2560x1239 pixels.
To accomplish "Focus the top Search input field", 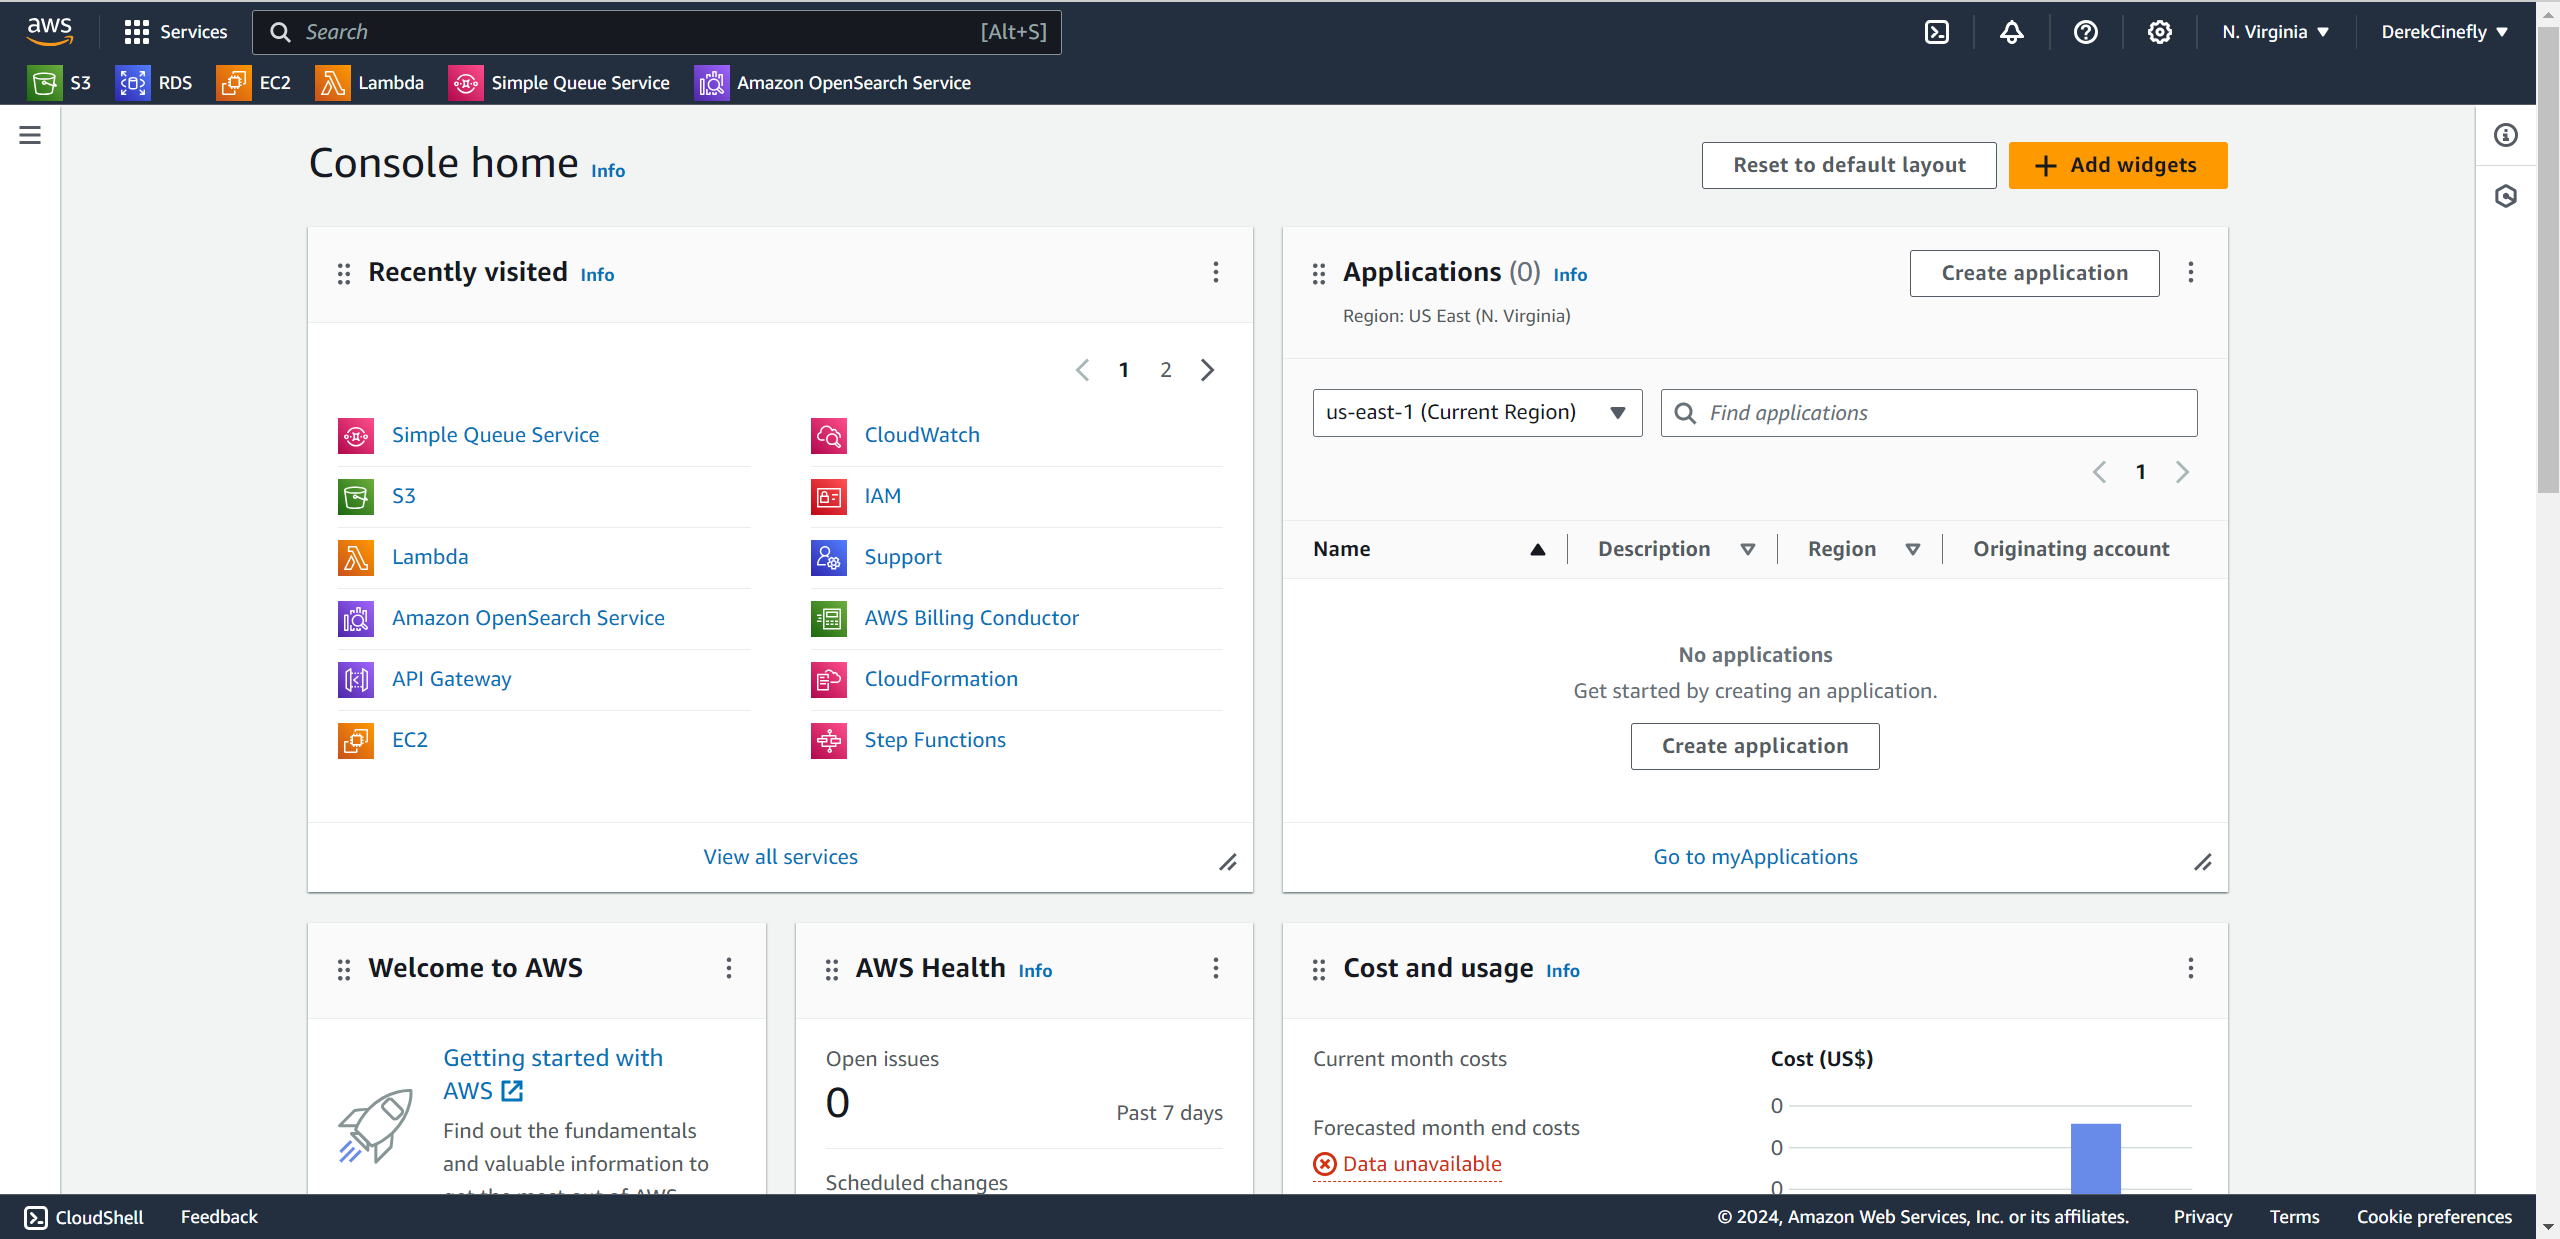I will click(657, 32).
